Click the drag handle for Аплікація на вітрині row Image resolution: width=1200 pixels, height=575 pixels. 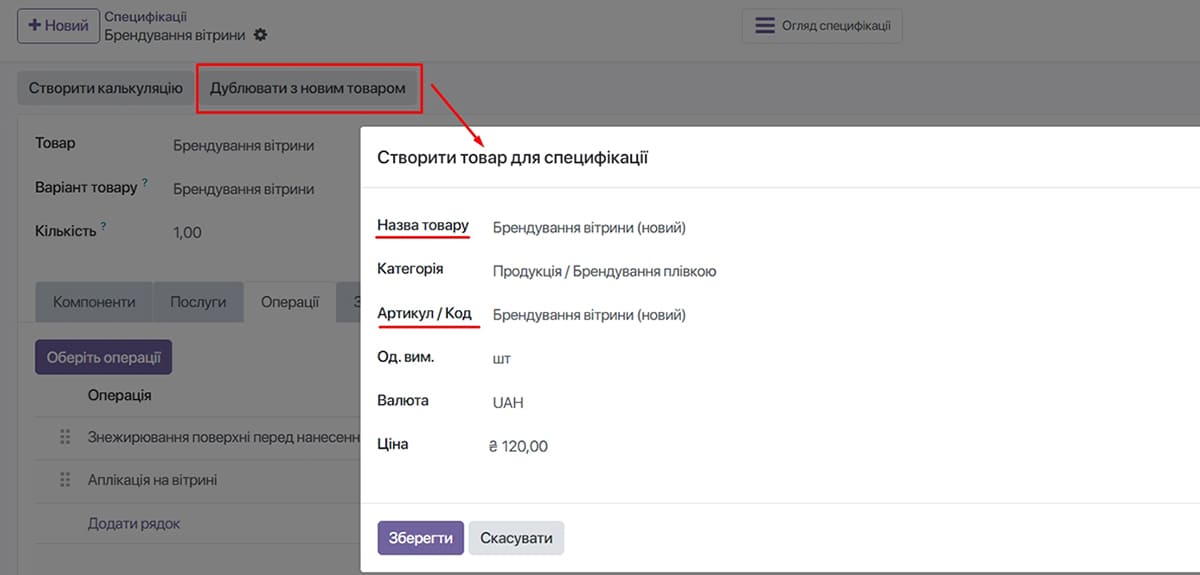coord(66,480)
